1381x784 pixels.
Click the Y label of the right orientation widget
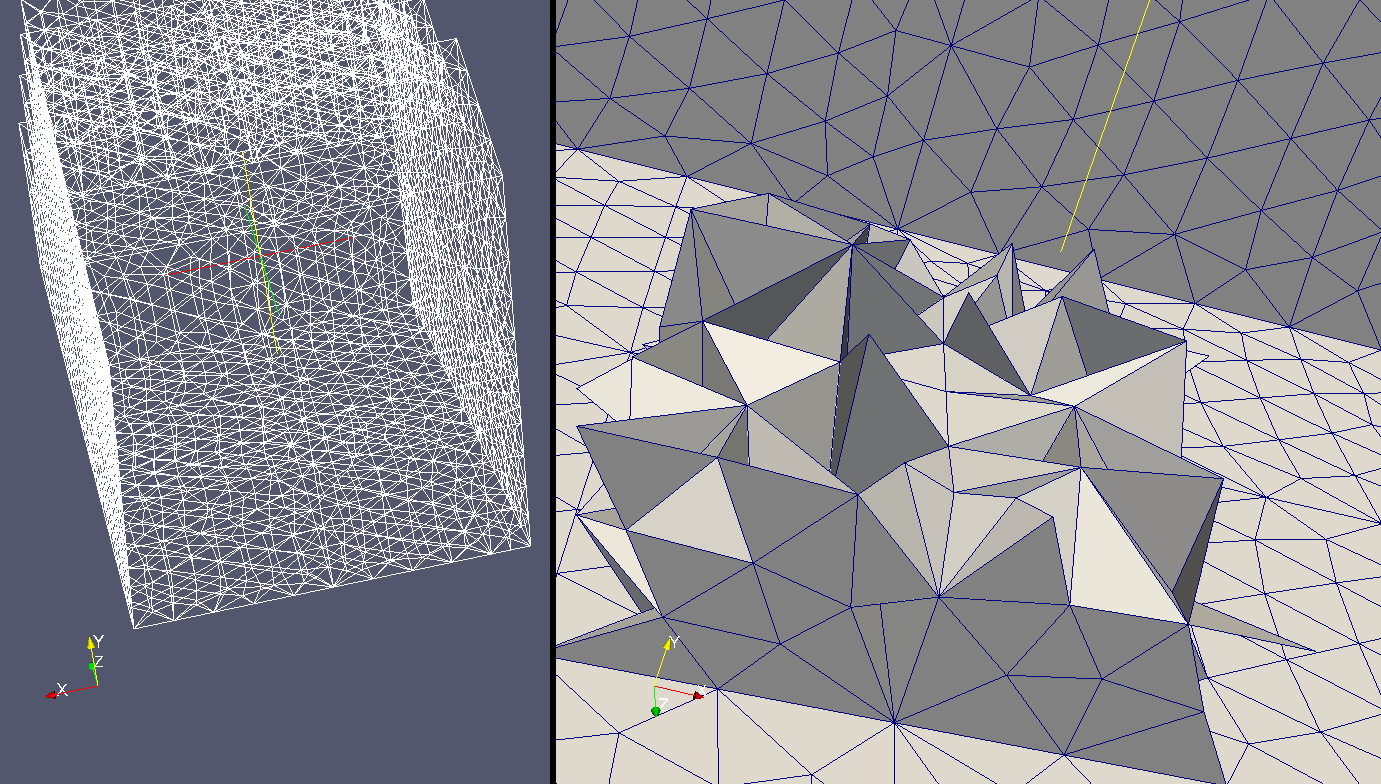(x=674, y=643)
